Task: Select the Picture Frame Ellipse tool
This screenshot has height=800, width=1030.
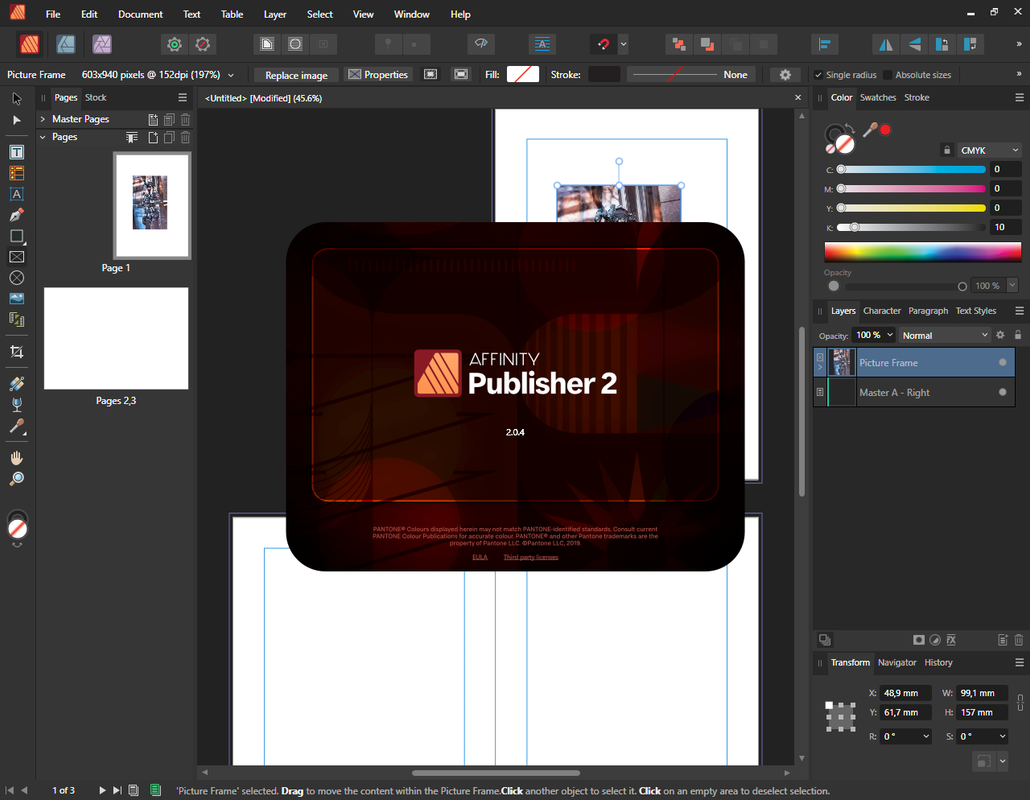Action: (x=16, y=278)
